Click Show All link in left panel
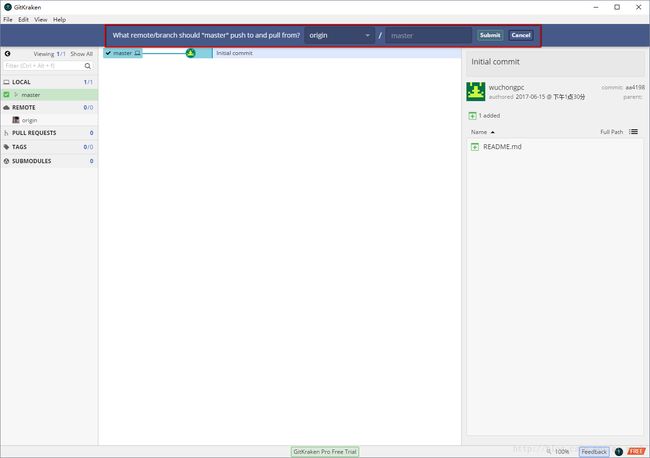 tap(81, 54)
